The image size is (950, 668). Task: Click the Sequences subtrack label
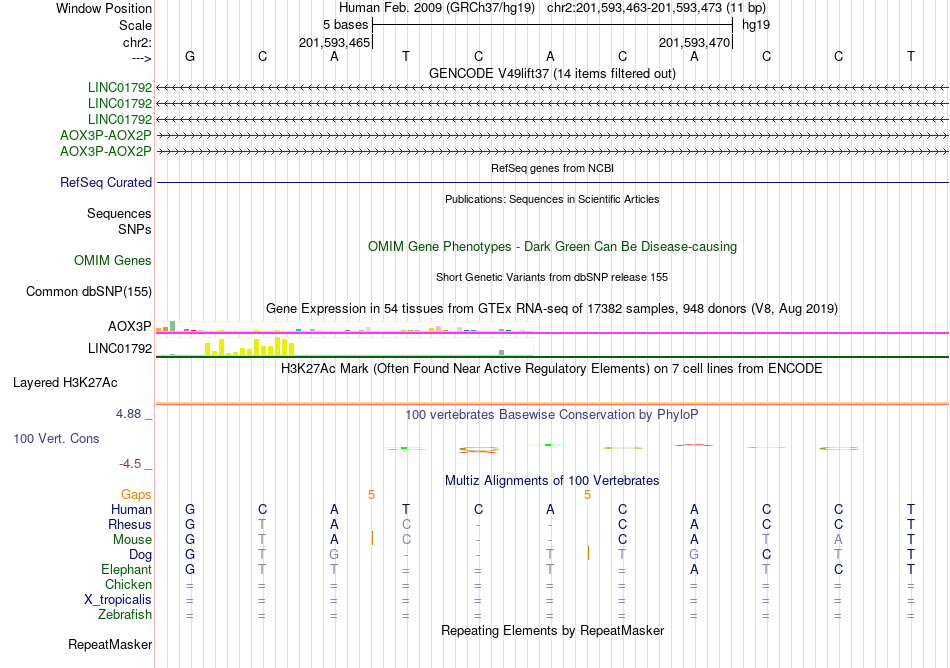tap(119, 213)
